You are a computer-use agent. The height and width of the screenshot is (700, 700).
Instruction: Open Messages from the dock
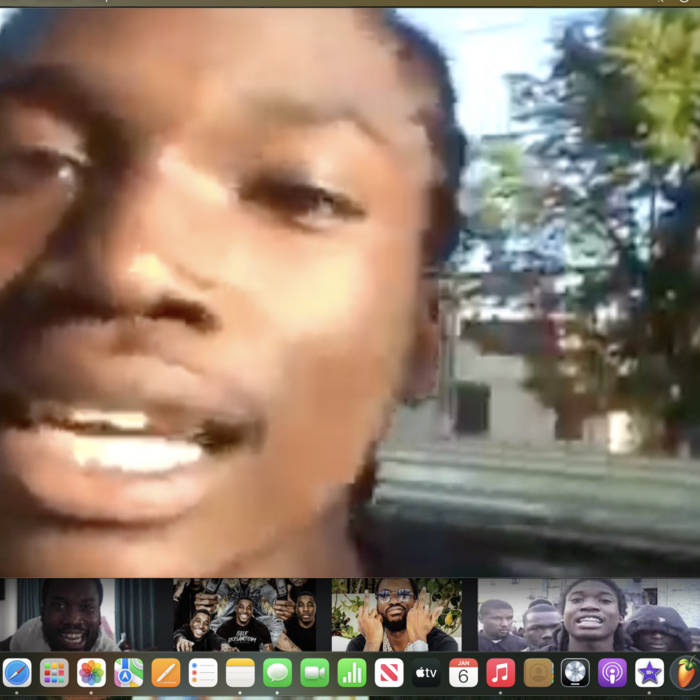coord(277,672)
